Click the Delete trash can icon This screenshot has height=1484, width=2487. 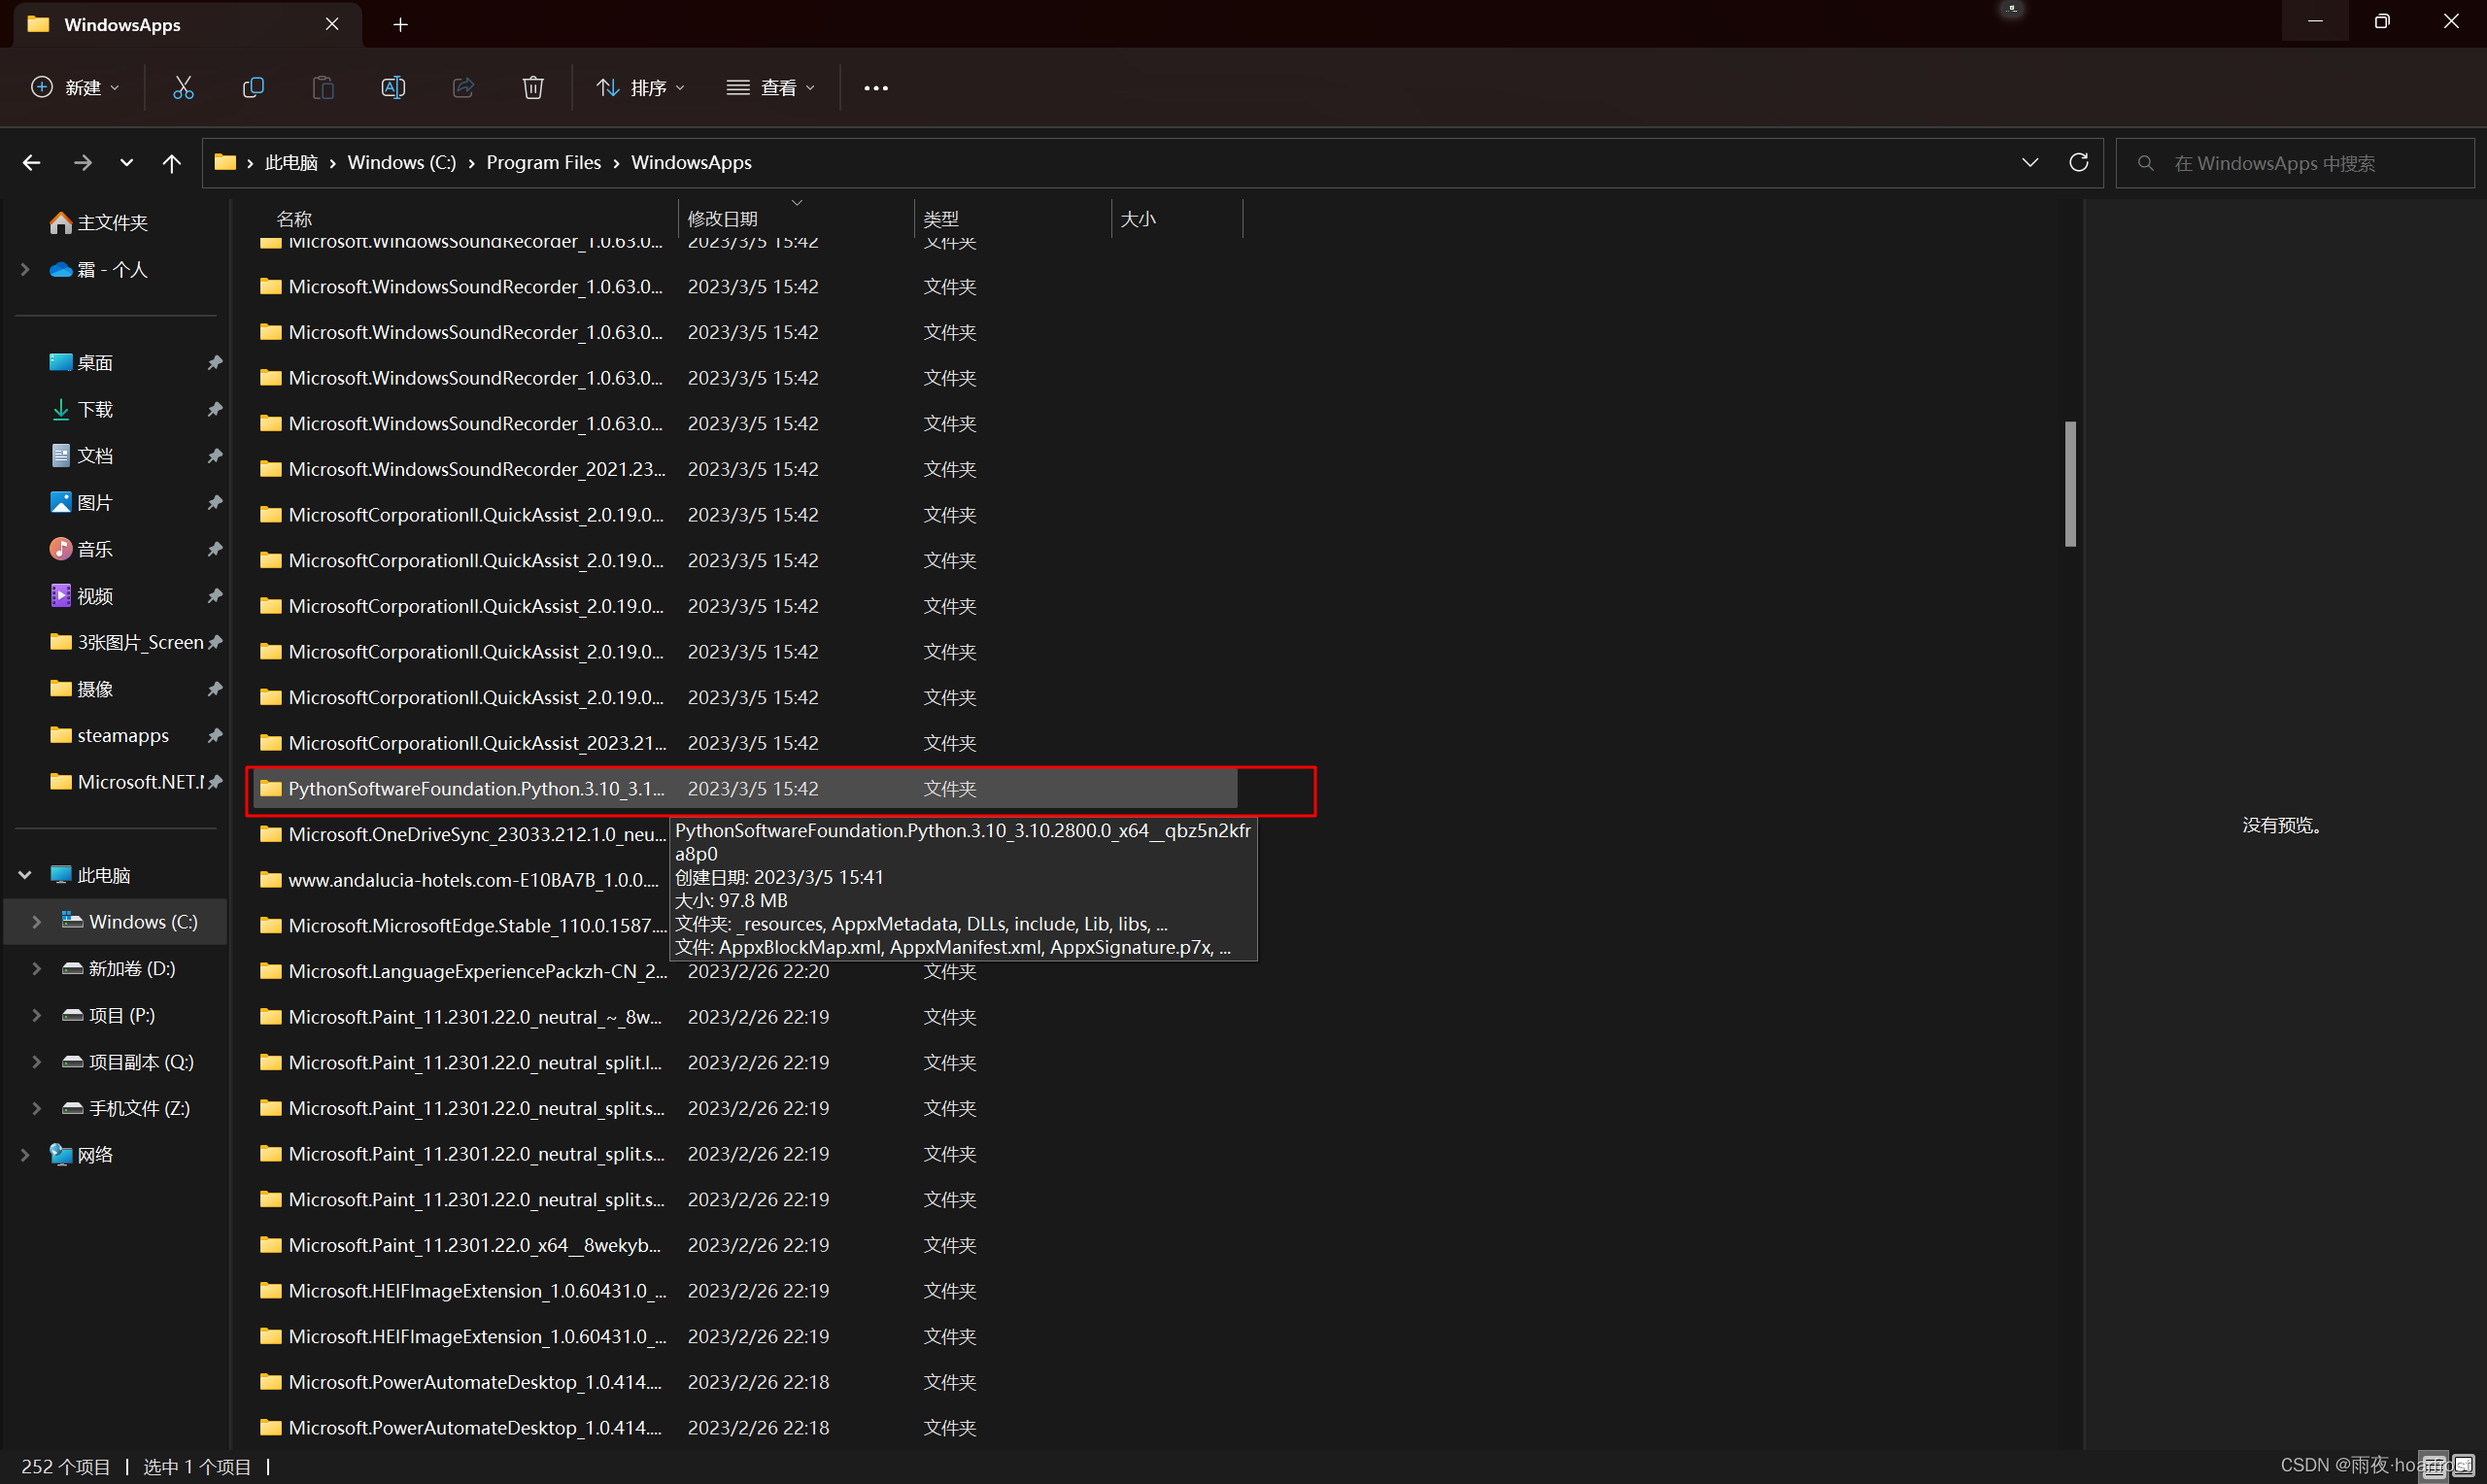click(533, 88)
